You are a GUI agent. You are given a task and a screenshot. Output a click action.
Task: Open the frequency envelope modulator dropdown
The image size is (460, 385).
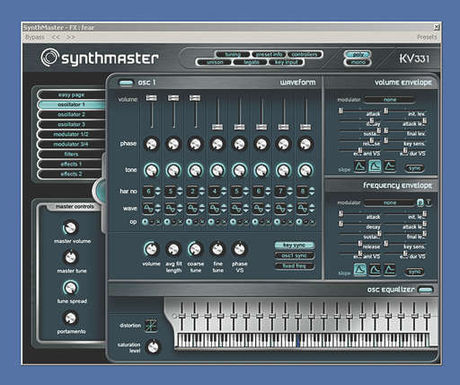390,202
